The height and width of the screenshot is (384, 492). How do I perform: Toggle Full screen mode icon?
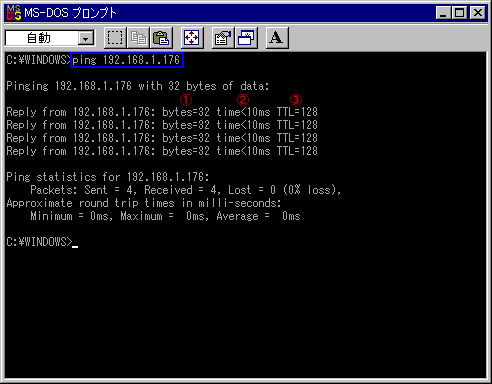pos(192,38)
